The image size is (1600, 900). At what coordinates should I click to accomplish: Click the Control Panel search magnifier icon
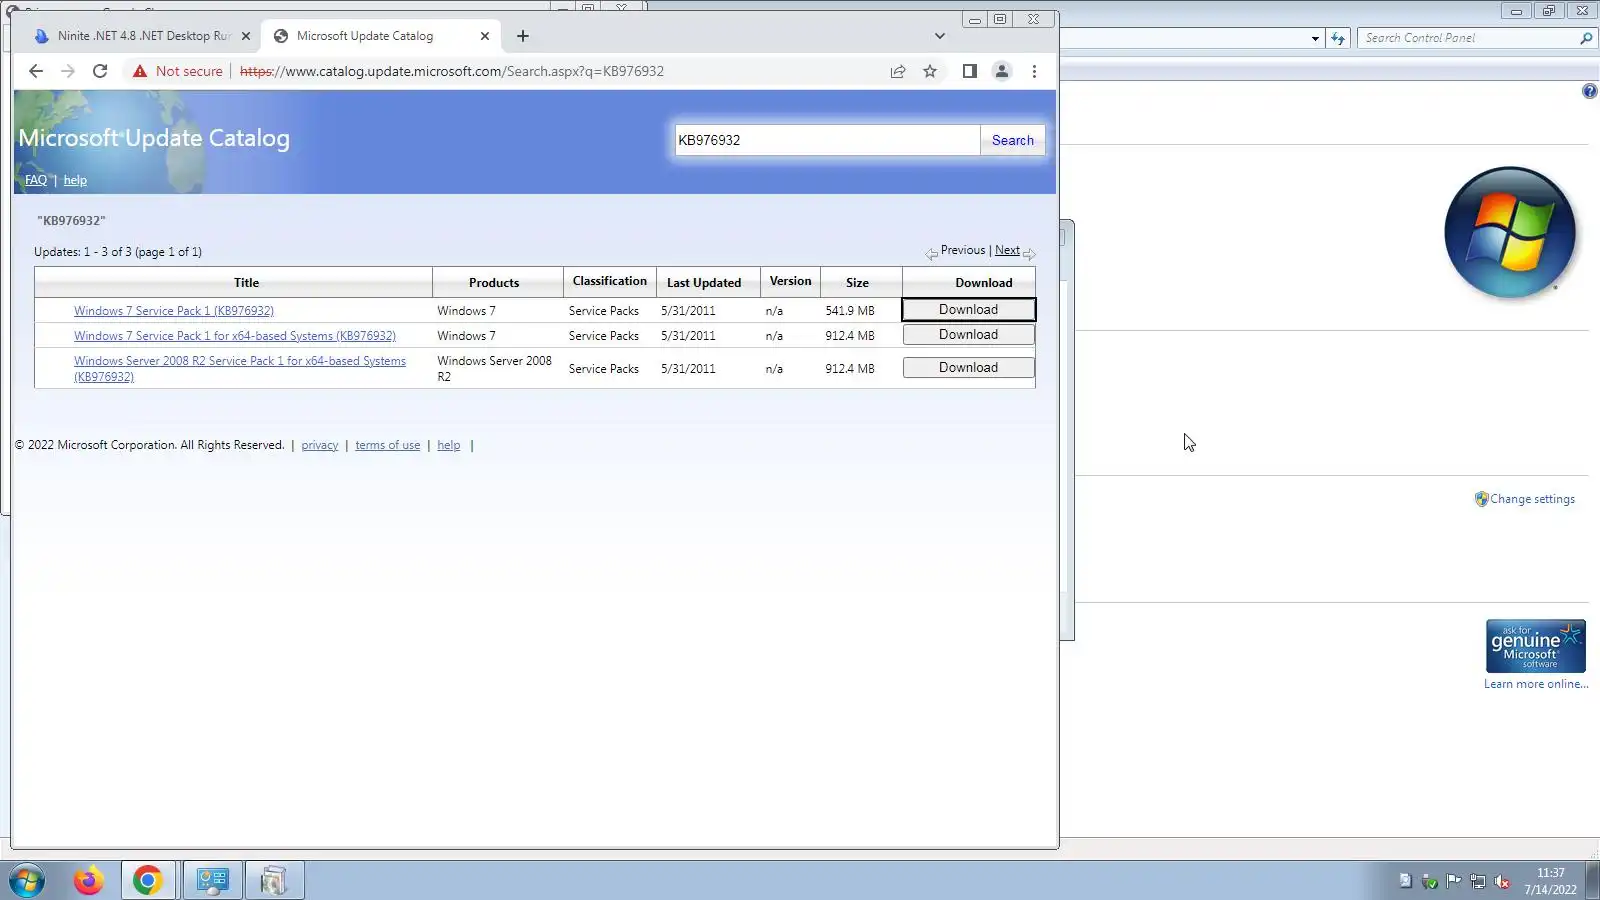coord(1586,38)
